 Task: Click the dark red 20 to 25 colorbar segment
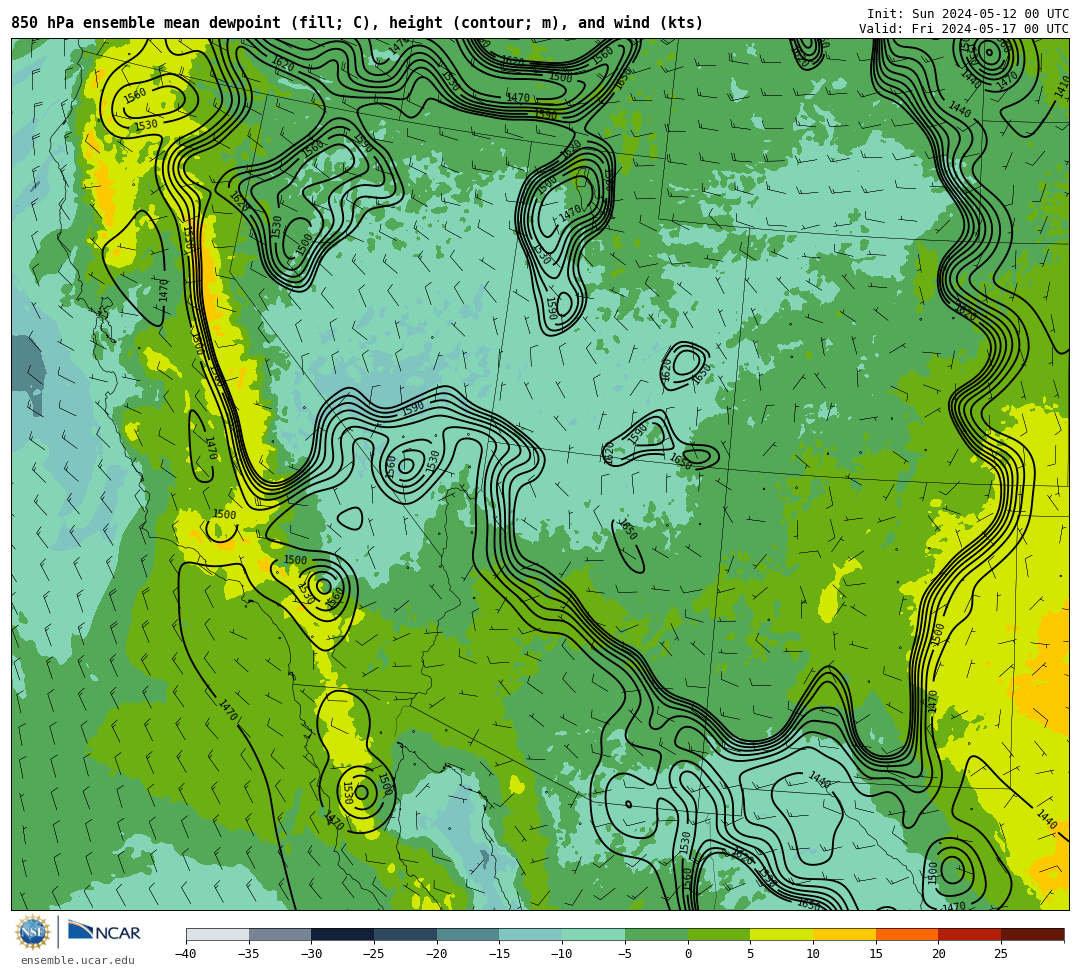[970, 934]
